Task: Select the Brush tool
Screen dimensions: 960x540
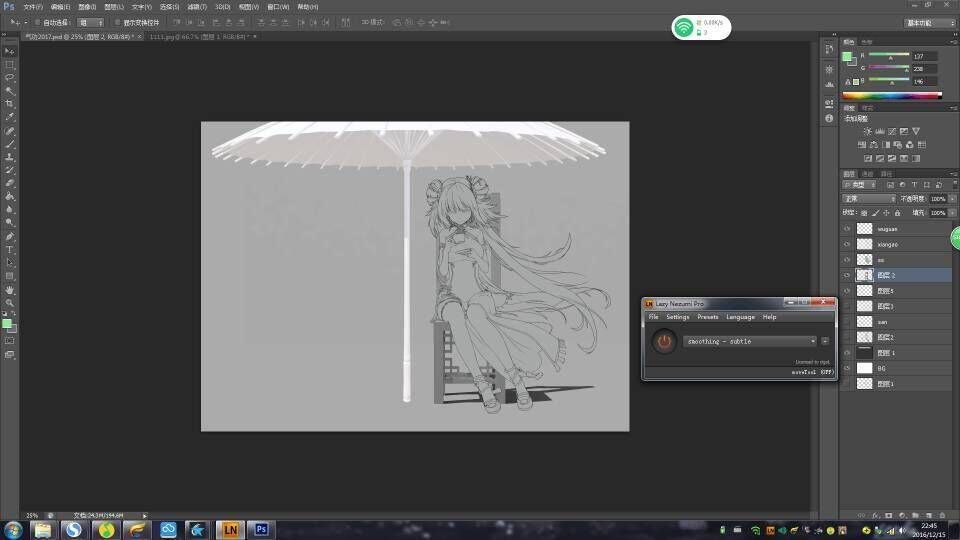Action: pos(9,144)
